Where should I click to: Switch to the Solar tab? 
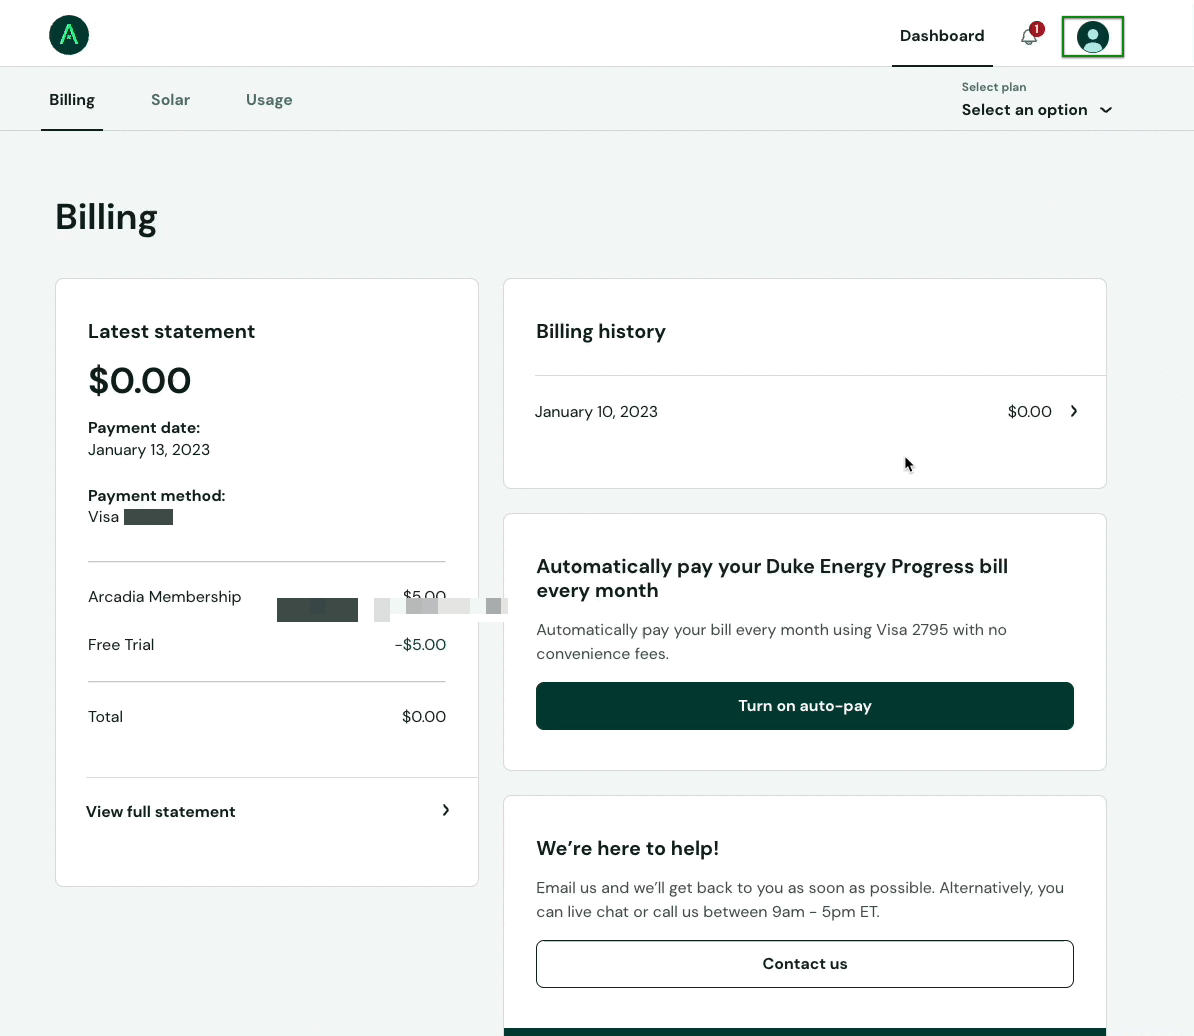coord(170,100)
